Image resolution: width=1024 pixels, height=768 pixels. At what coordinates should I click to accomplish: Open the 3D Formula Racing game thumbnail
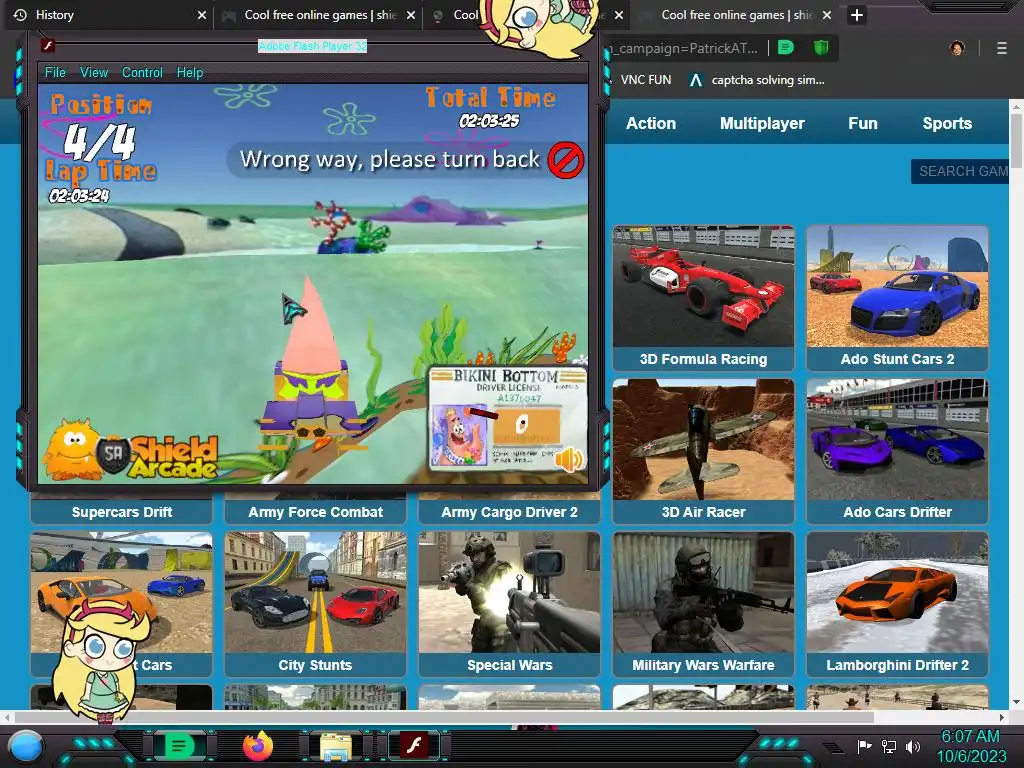pos(703,286)
